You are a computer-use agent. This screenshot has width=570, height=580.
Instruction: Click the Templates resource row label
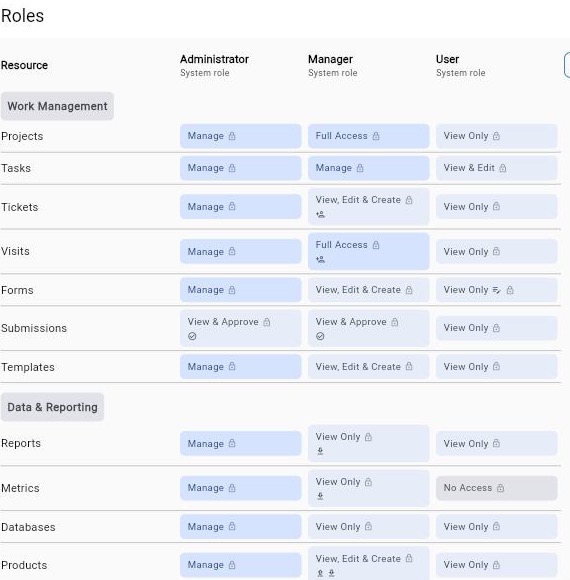click(28, 367)
